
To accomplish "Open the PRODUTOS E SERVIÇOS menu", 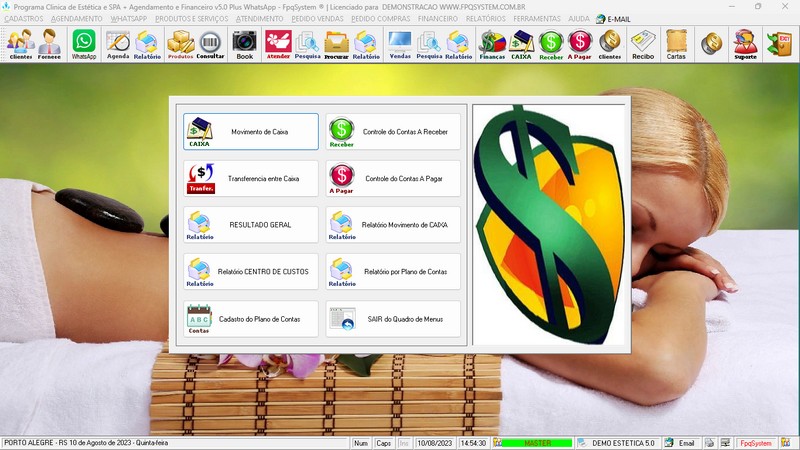I will point(191,18).
